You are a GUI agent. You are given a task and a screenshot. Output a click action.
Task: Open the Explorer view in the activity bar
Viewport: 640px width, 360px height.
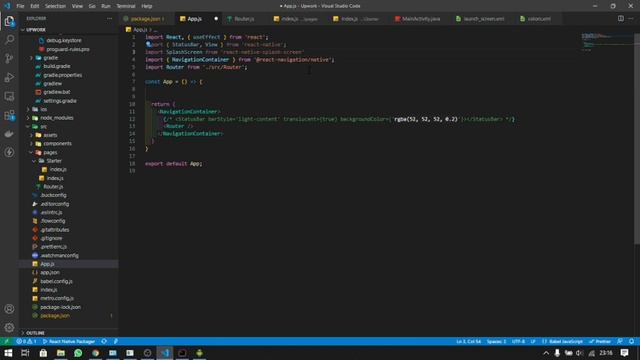(x=9, y=21)
